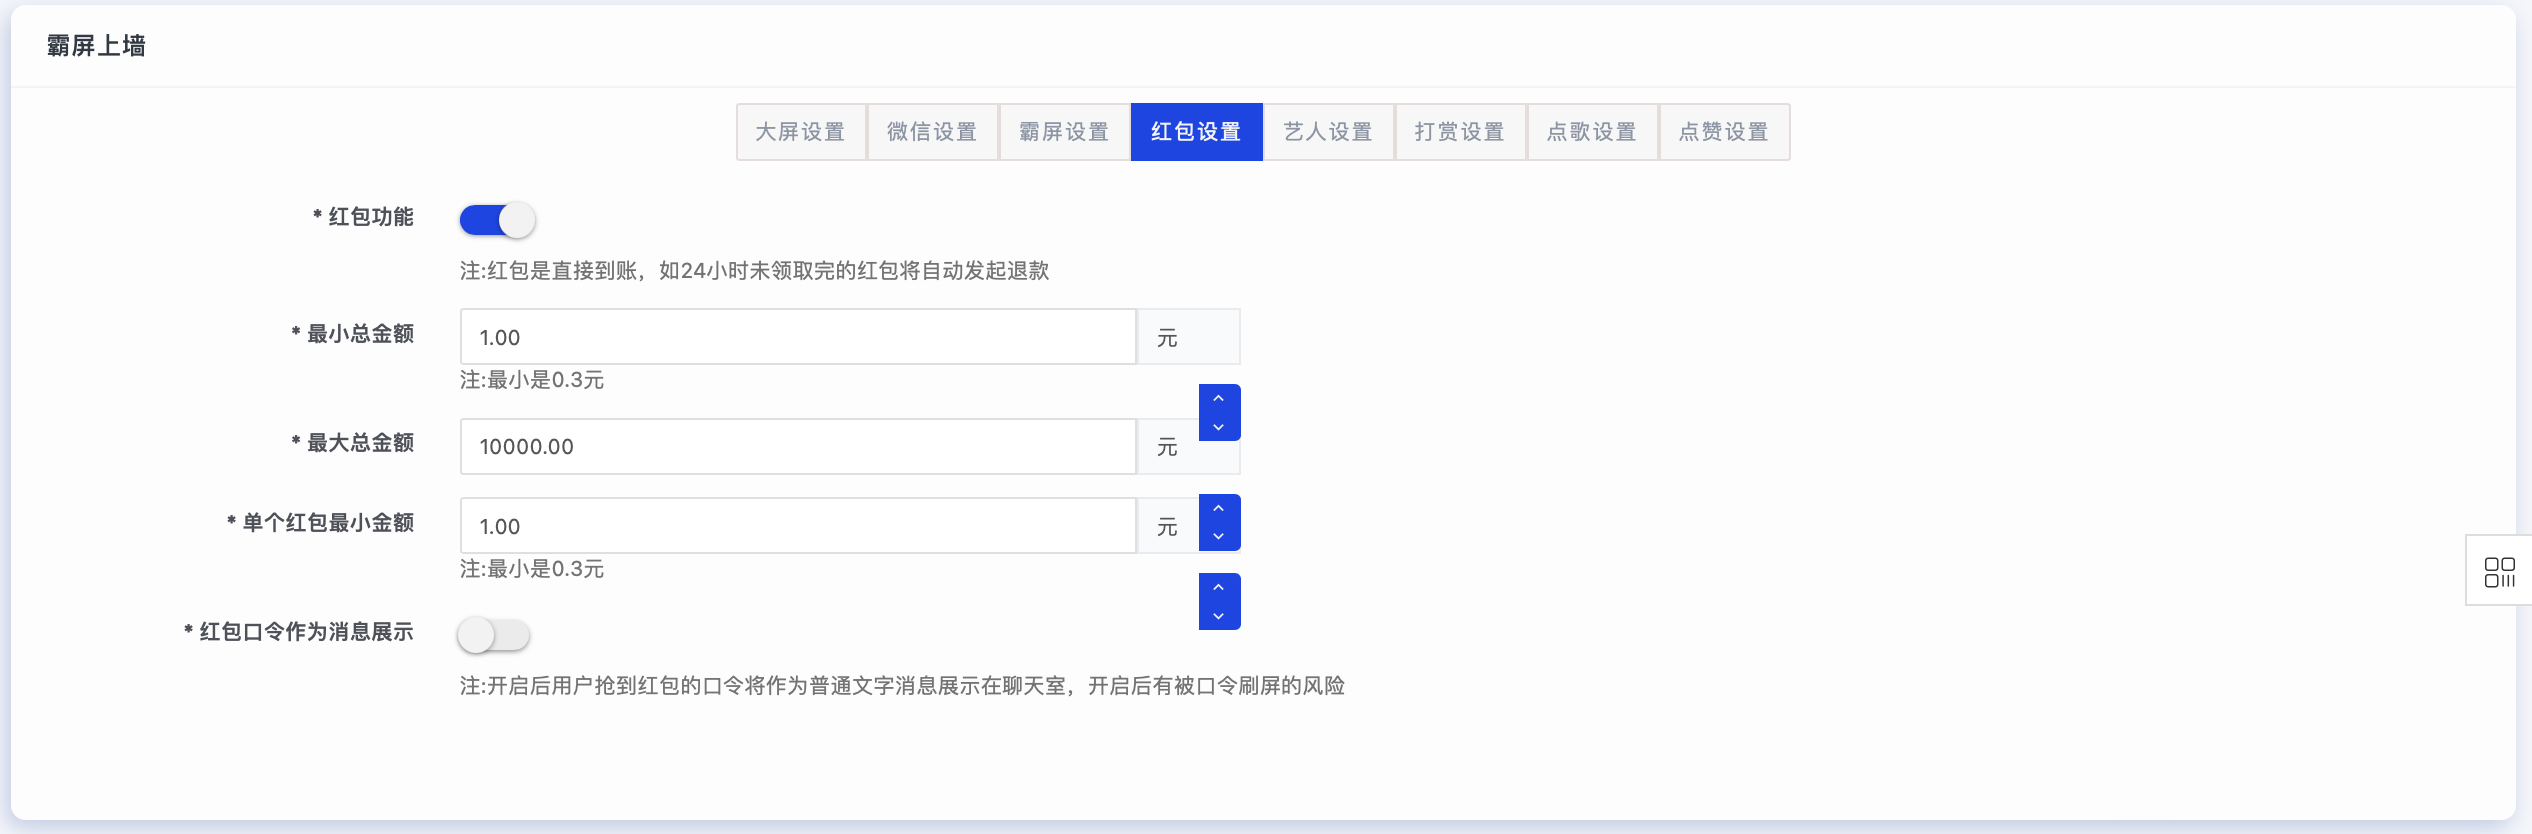The image size is (2532, 834).
Task: Open the 点赞设置 tab
Action: [1725, 132]
